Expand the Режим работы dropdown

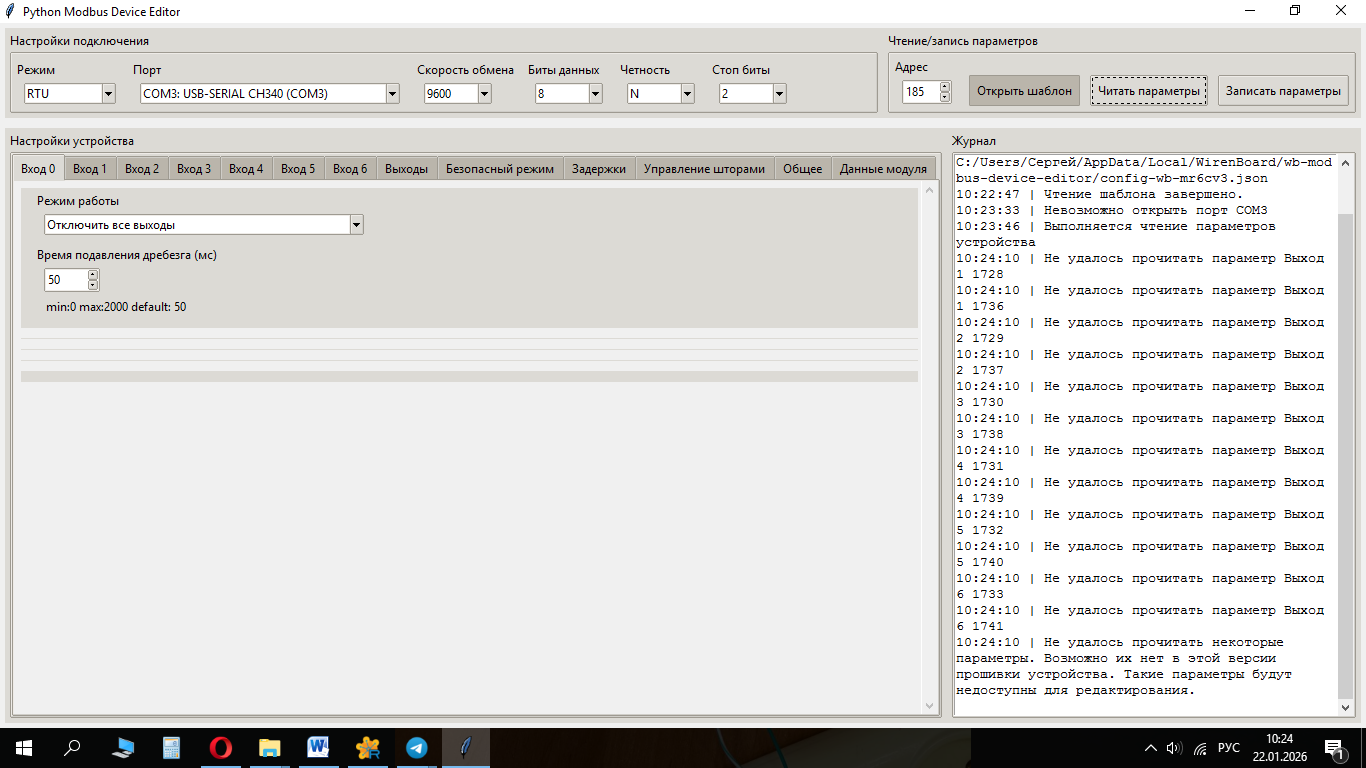356,225
